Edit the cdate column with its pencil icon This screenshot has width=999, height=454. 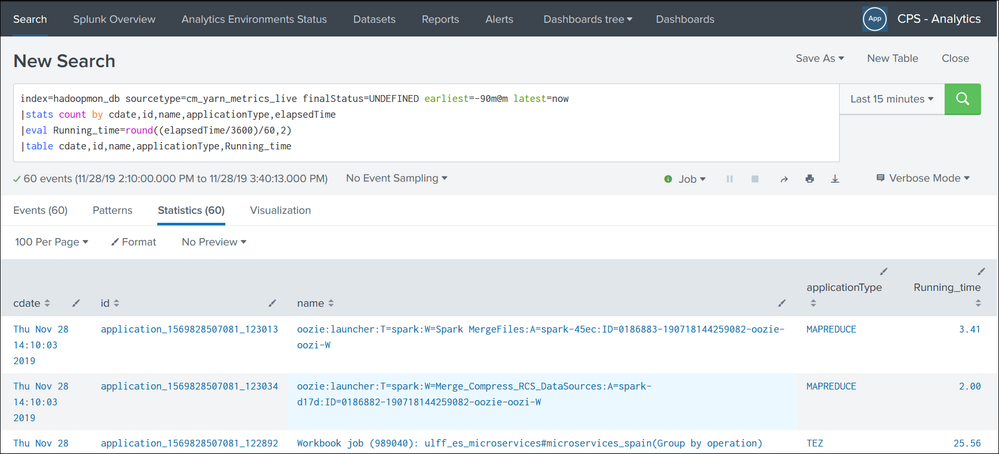tap(76, 304)
